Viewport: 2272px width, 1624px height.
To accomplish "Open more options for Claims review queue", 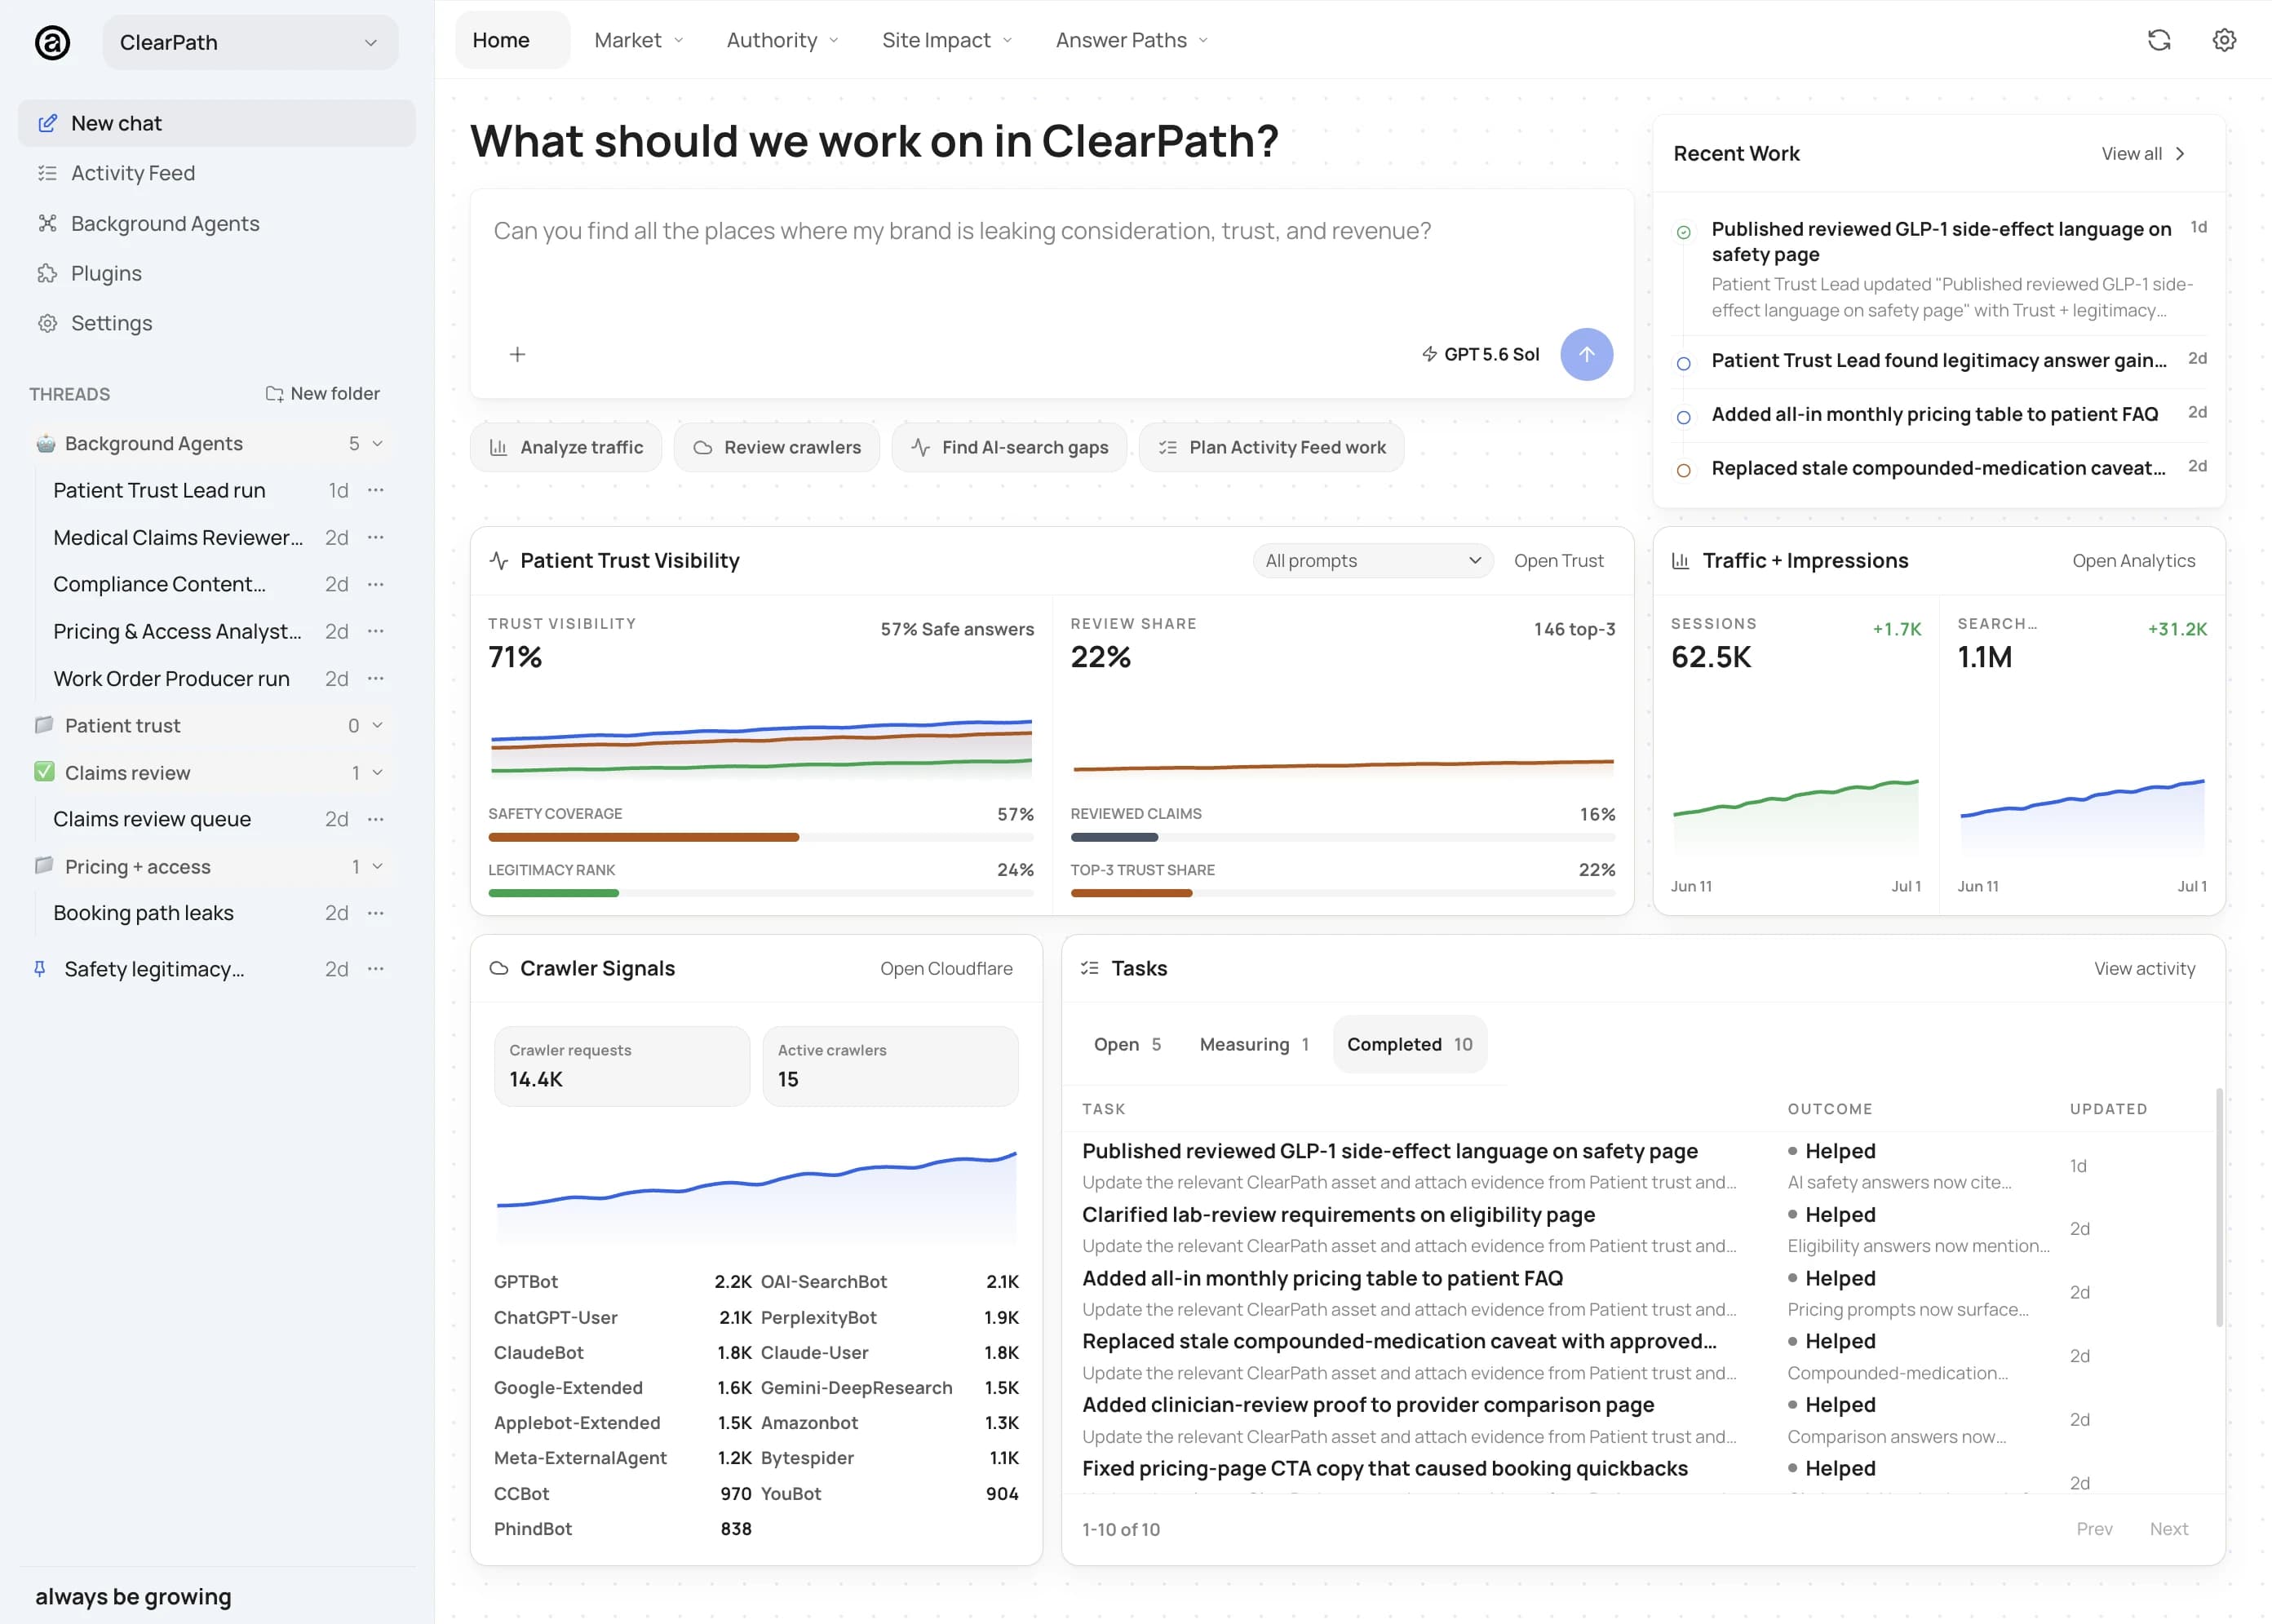I will click(x=376, y=819).
